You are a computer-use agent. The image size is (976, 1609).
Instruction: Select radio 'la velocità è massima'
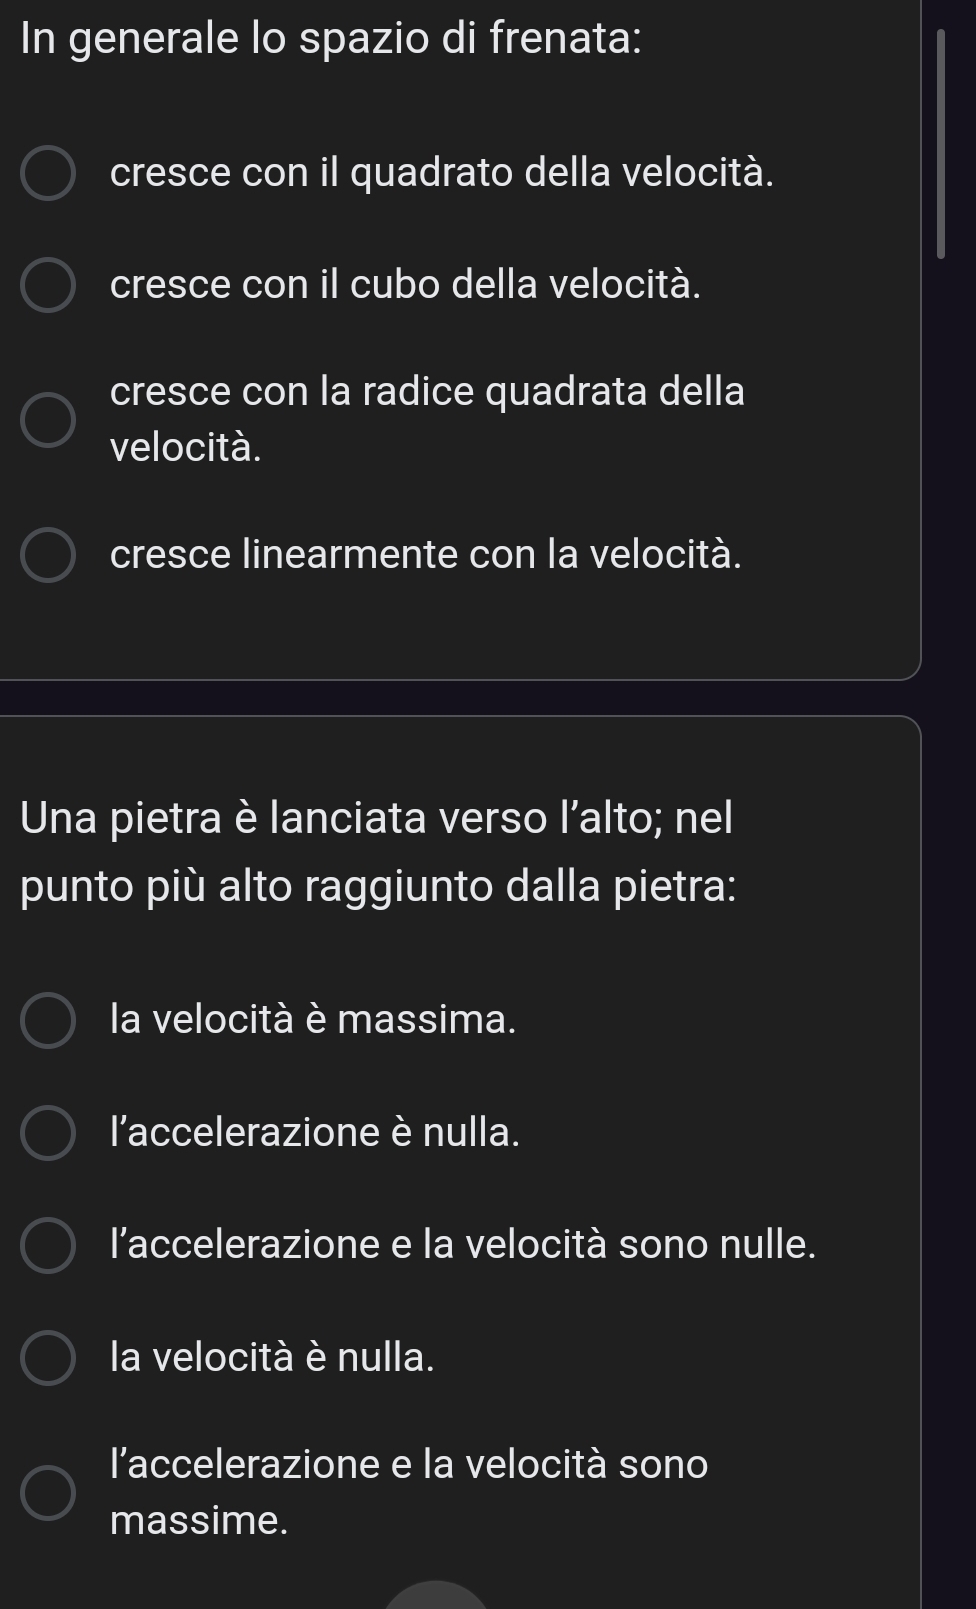(x=47, y=1021)
